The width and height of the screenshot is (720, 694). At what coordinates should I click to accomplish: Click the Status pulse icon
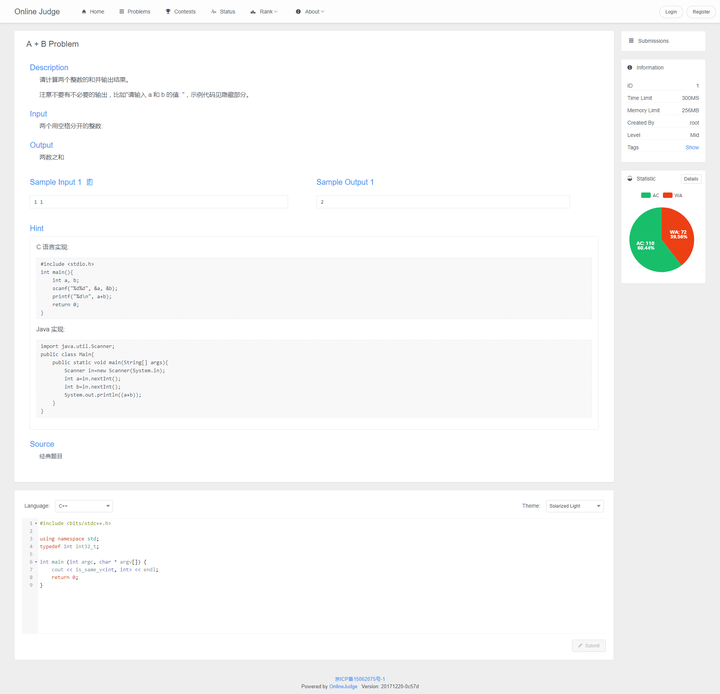tap(214, 12)
